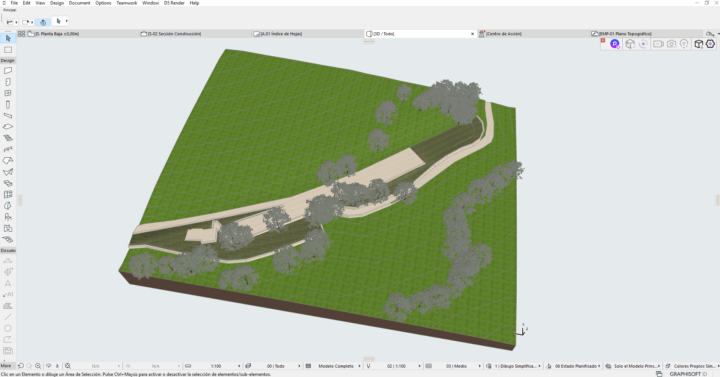Screen dimensions: 720x377
Task: Open the tab overview grid icon
Action: click(x=21, y=34)
